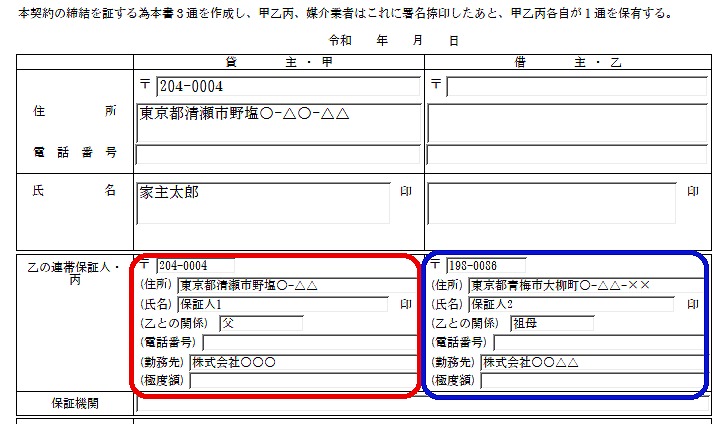The width and height of the screenshot is (713, 424).
Task: Click the name field containing 保証人1
Action: click(x=282, y=304)
